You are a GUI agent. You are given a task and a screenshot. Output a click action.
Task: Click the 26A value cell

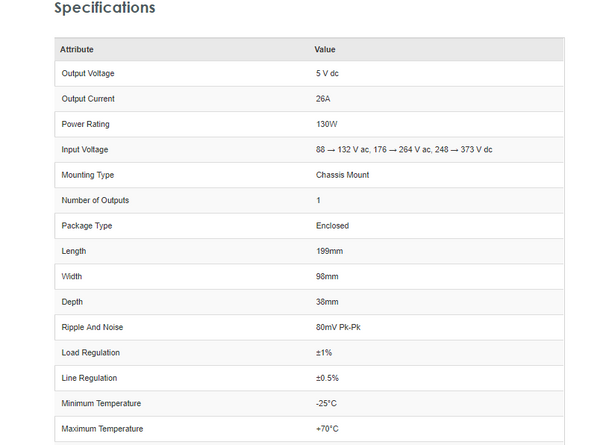pos(323,99)
